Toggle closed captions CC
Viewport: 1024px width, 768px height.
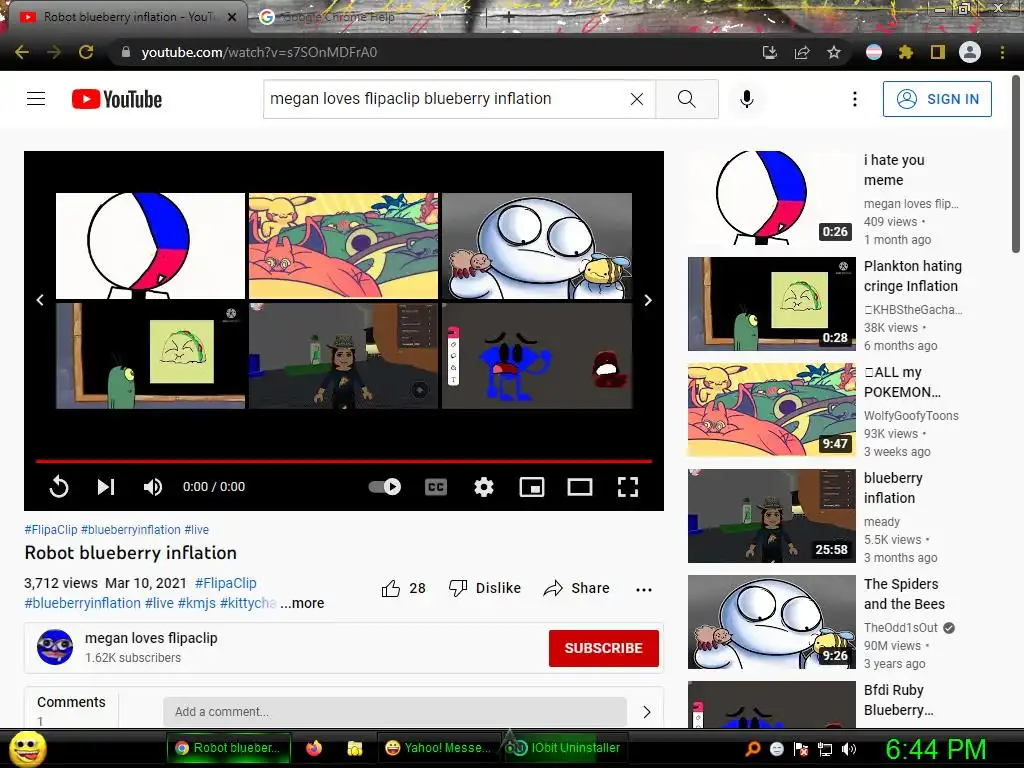click(x=436, y=487)
